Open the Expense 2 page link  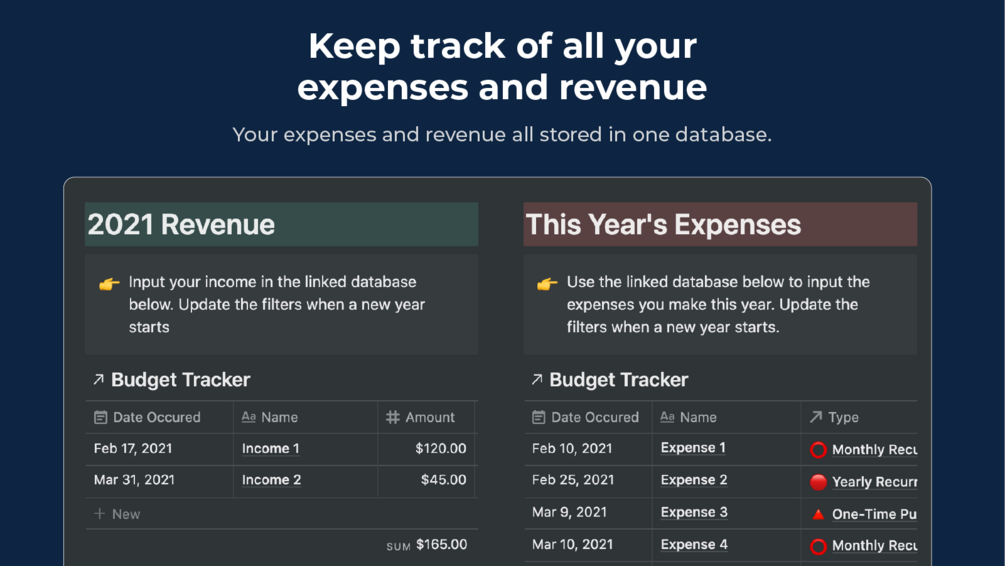(694, 480)
